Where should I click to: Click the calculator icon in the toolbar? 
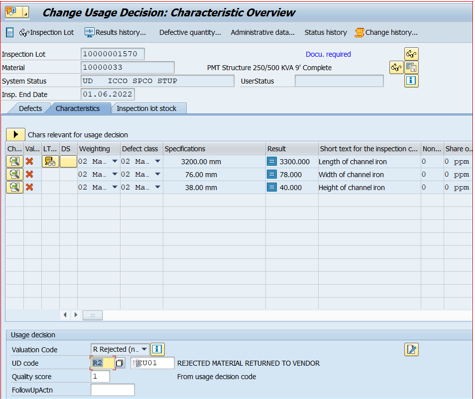pos(10,32)
